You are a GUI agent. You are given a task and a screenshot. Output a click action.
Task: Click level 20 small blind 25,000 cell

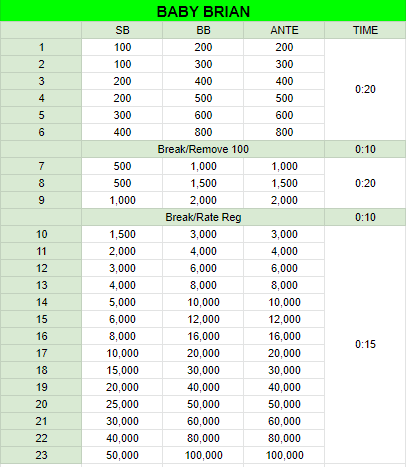(x=122, y=404)
